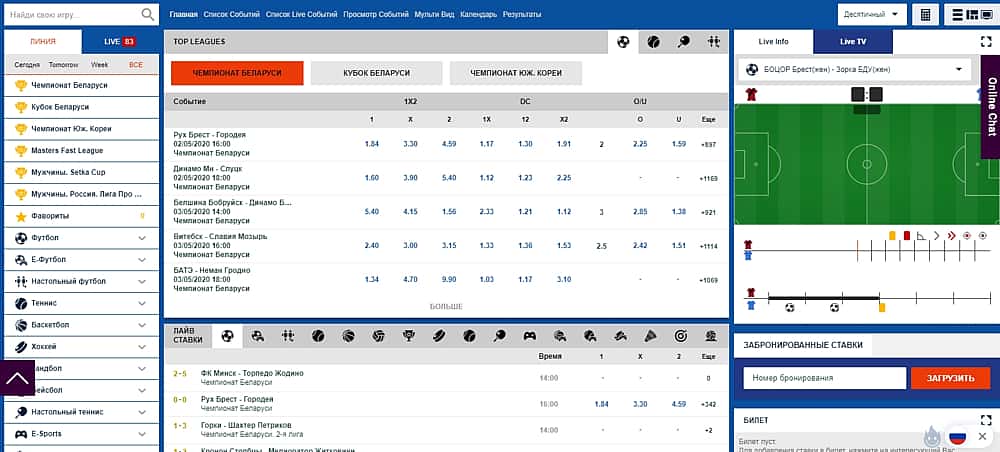
Task: Open the Десятичный odds format dropdown
Action: click(x=872, y=15)
